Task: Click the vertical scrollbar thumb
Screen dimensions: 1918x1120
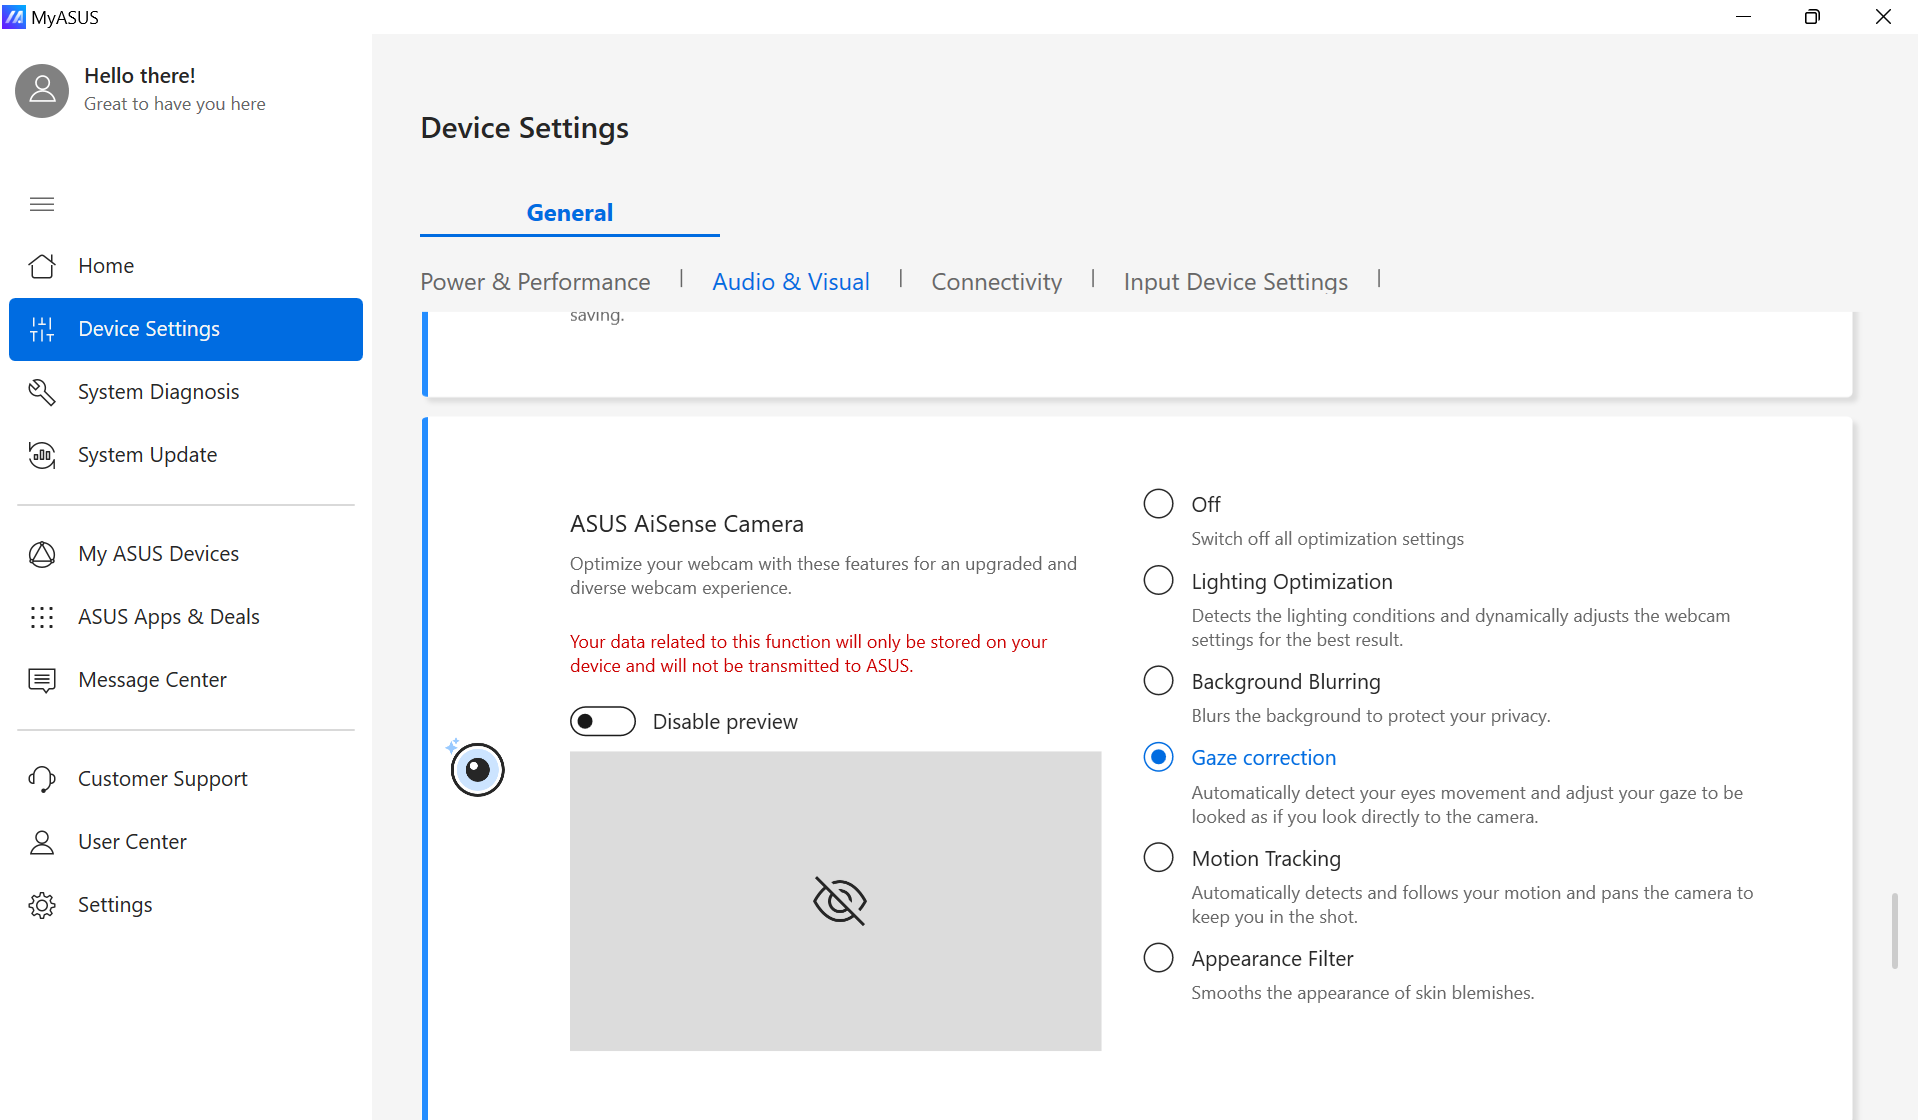Action: pyautogui.click(x=1894, y=930)
